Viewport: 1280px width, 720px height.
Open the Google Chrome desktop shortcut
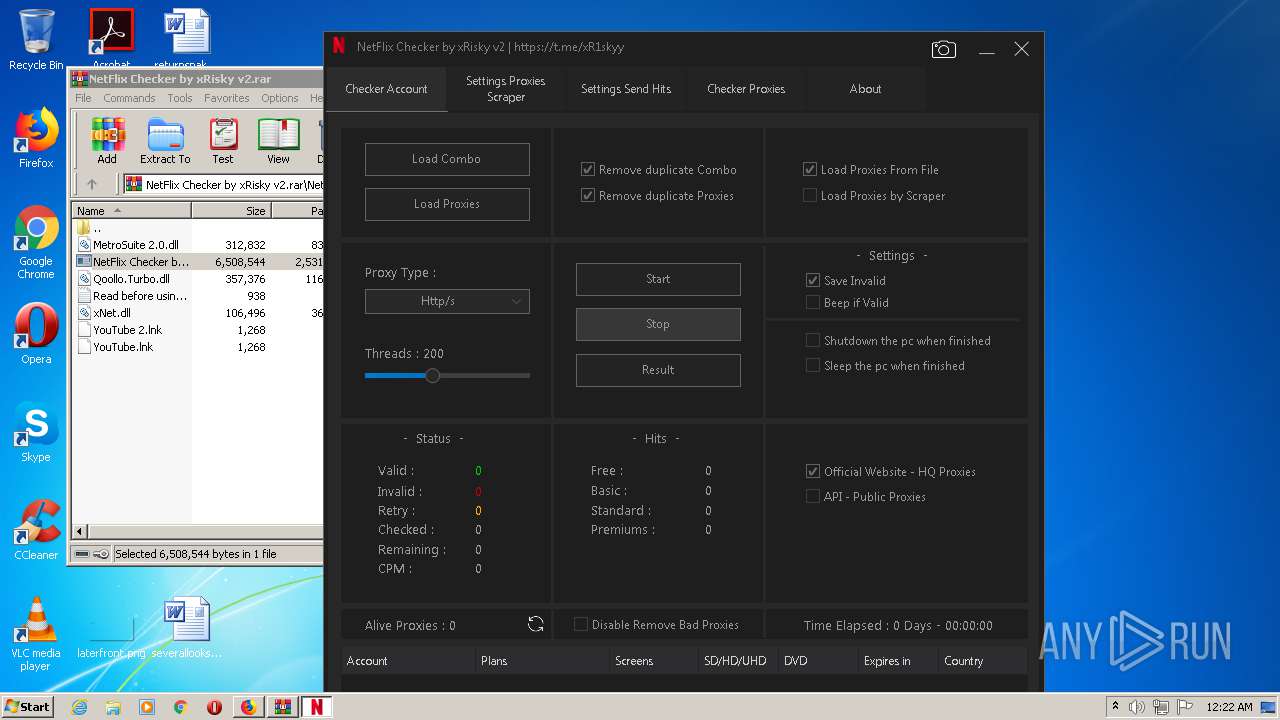(36, 243)
